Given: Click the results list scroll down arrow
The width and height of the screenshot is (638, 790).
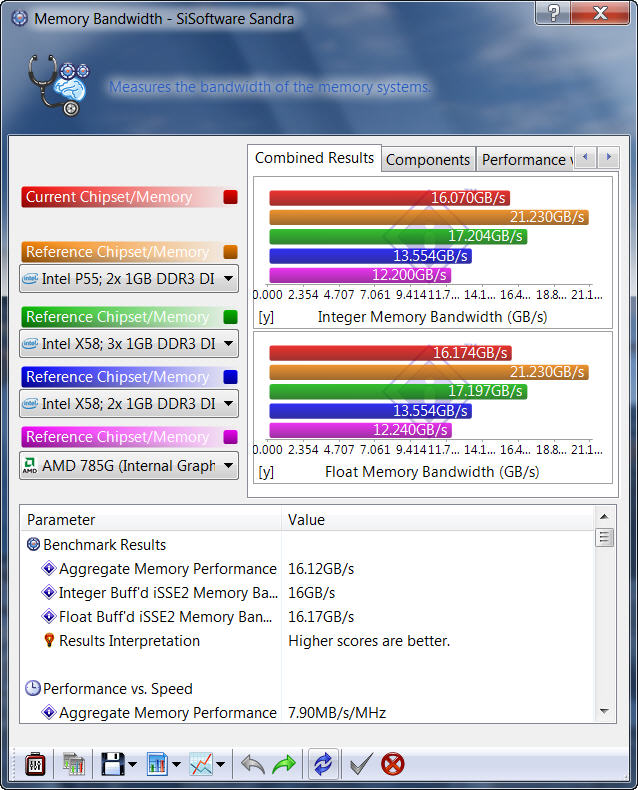Looking at the screenshot, I should [x=604, y=711].
